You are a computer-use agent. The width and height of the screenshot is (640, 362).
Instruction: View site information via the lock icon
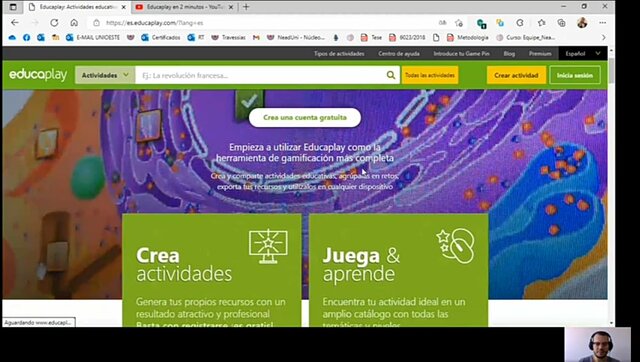pyautogui.click(x=96, y=23)
